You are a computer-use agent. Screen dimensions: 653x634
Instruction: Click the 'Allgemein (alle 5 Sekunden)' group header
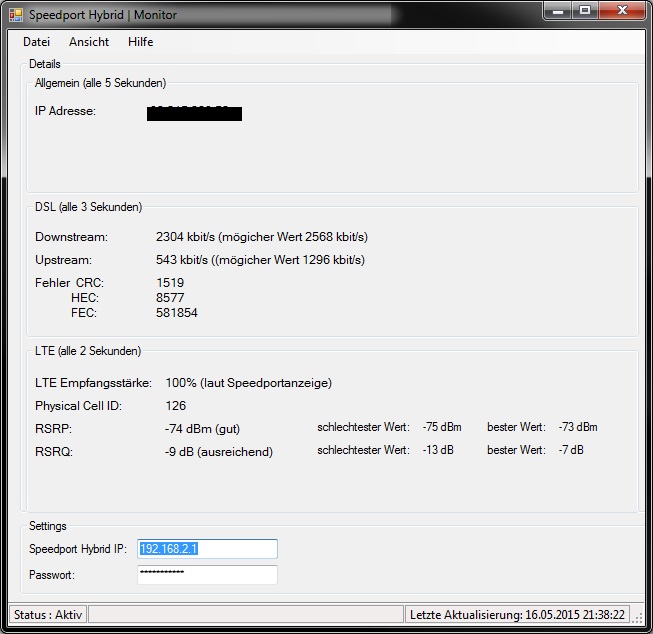[x=100, y=83]
